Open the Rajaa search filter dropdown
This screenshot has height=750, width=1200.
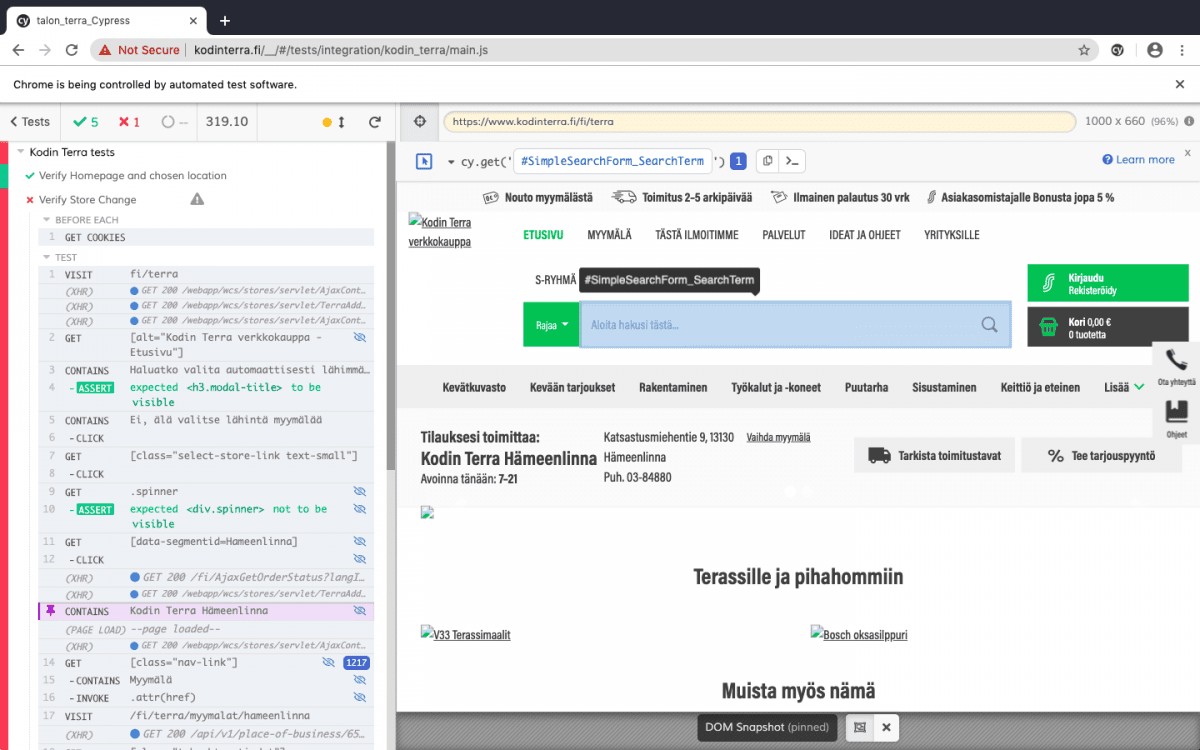551,324
